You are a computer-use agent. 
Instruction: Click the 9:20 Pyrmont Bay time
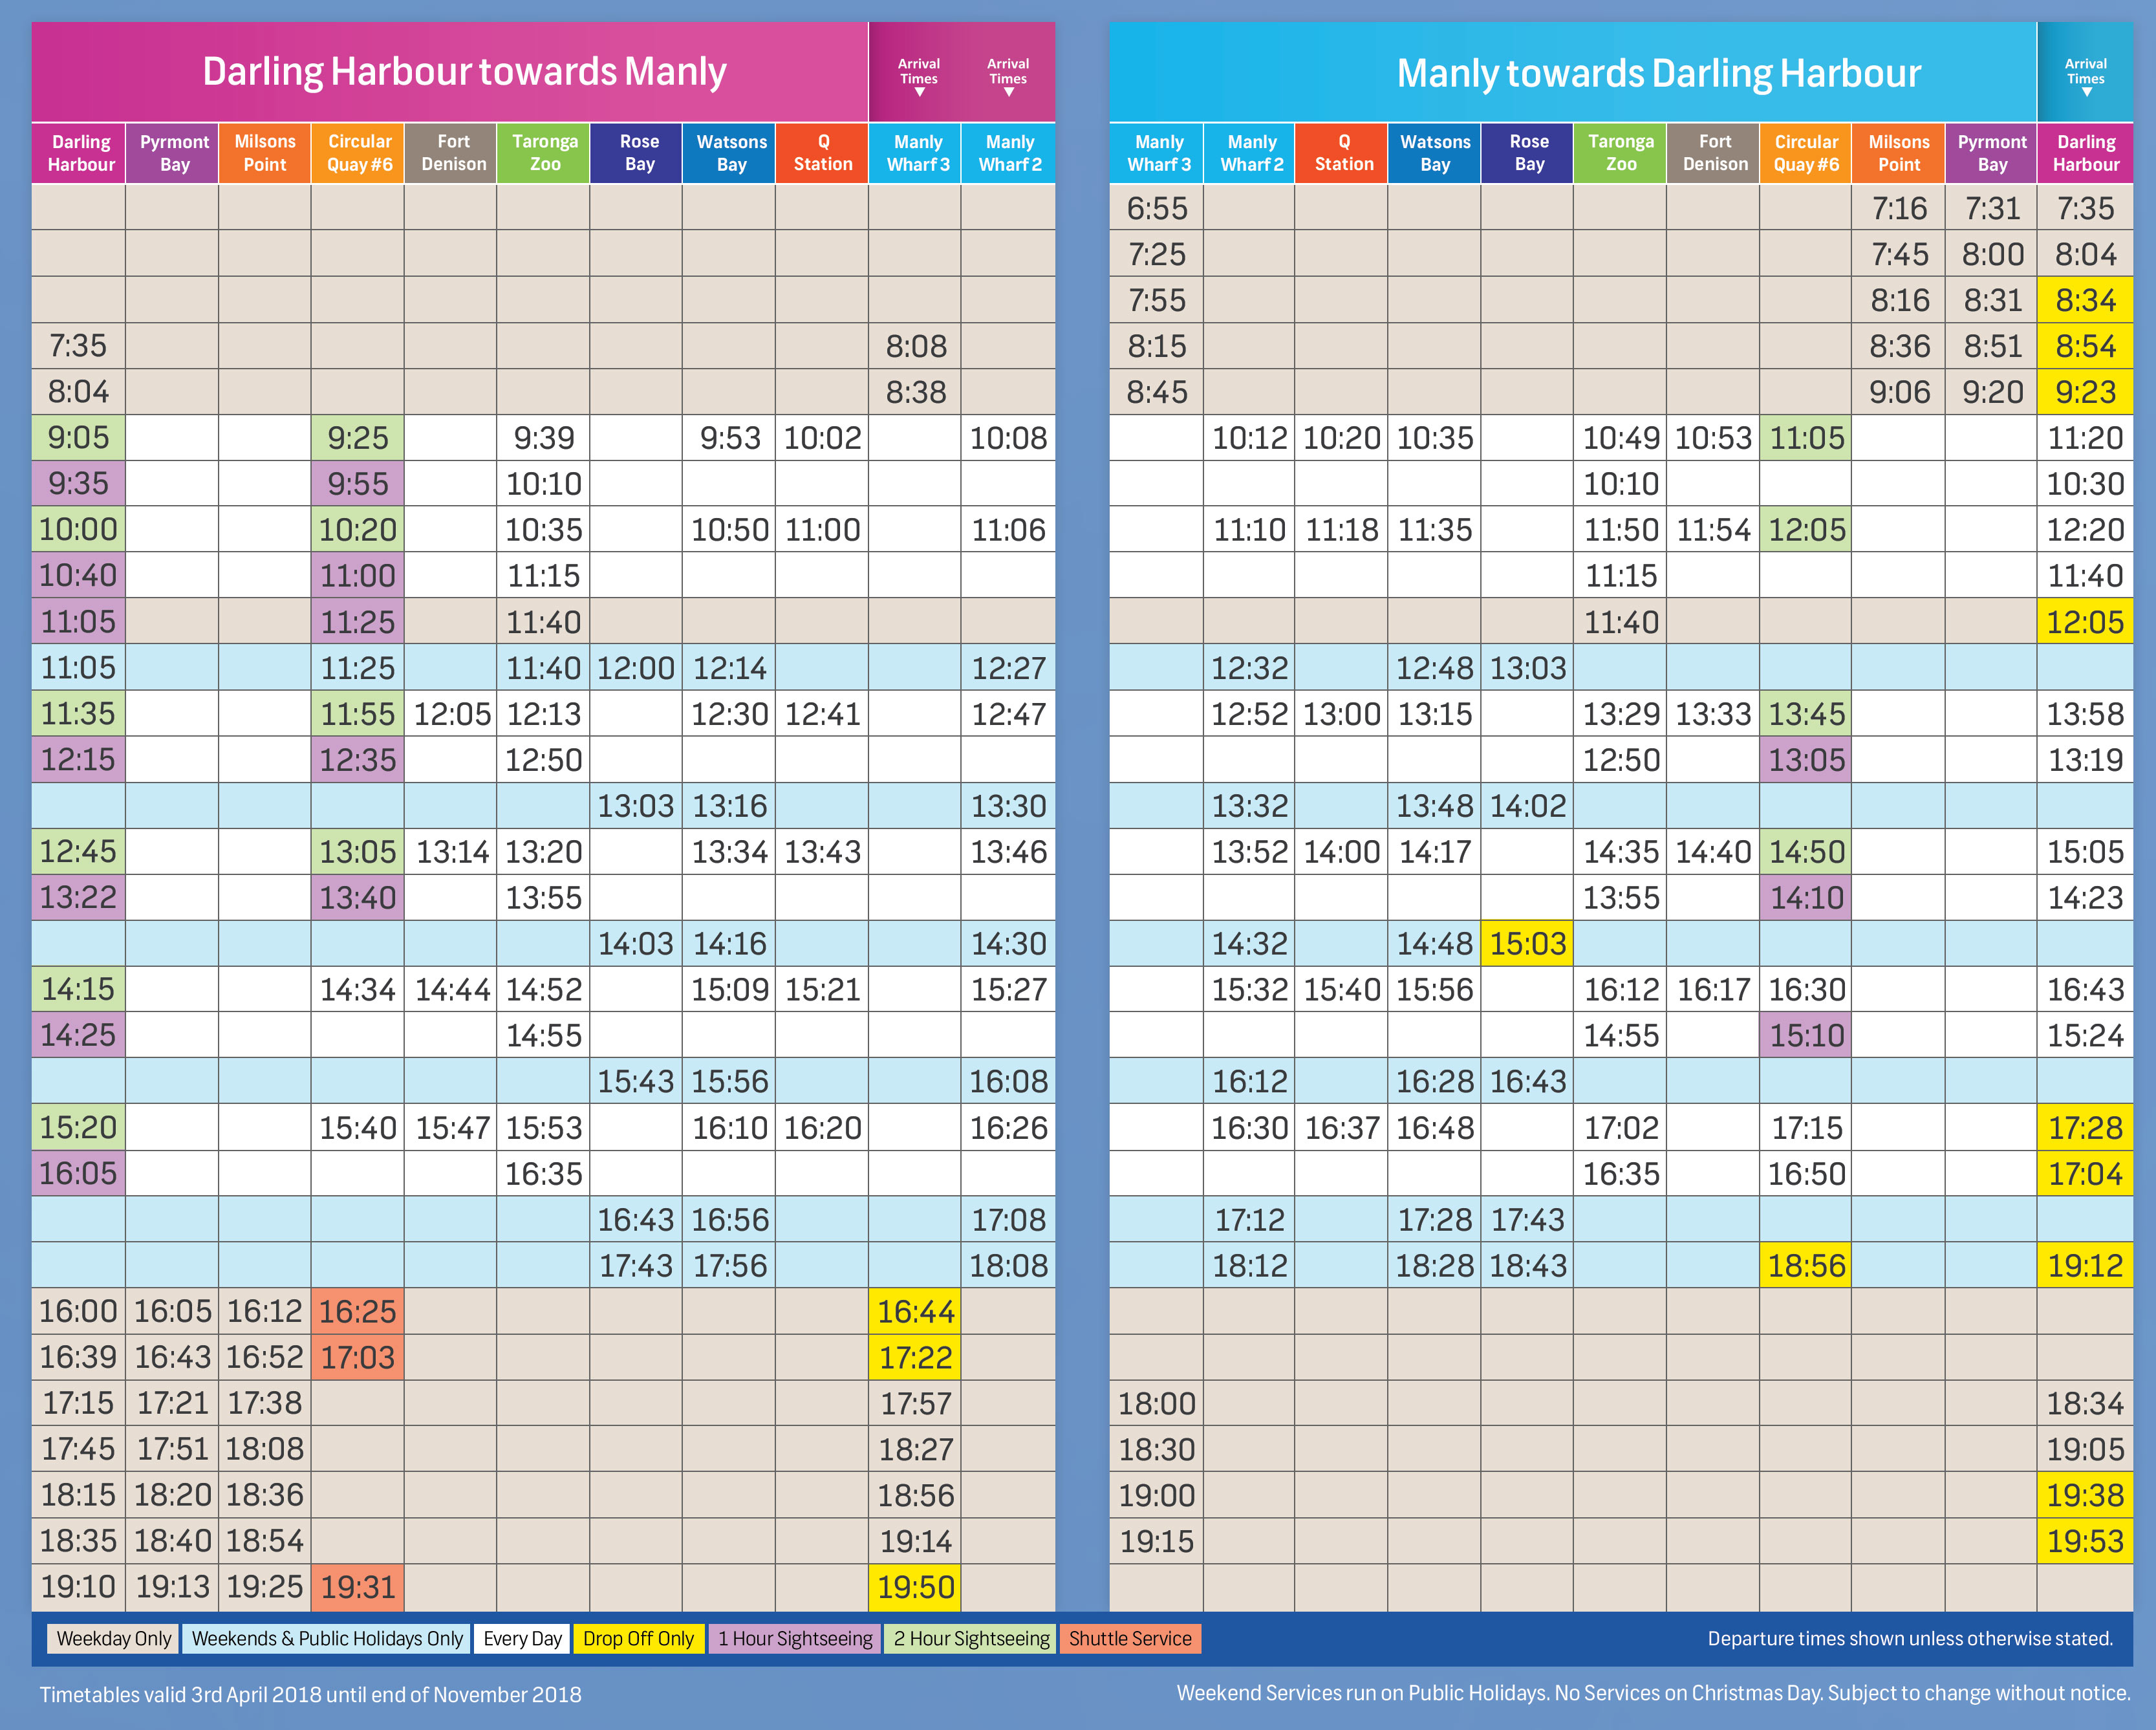(x=1992, y=392)
